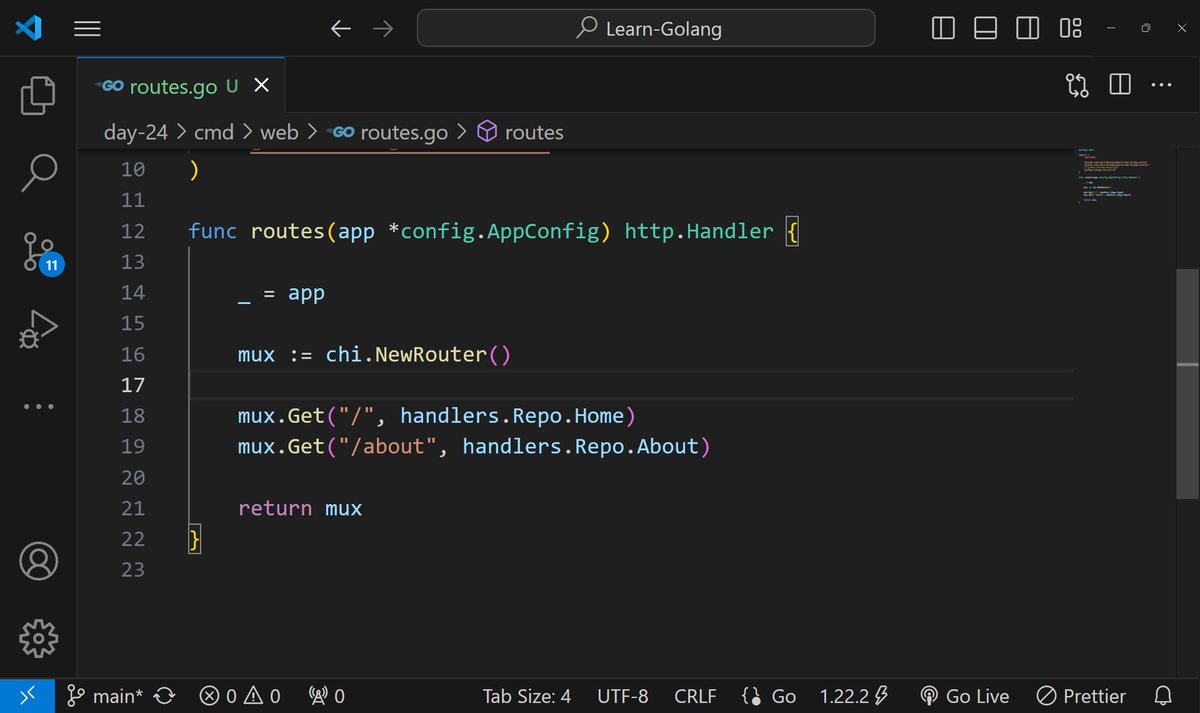Click *config.AppConfig parameter type

coord(493,231)
